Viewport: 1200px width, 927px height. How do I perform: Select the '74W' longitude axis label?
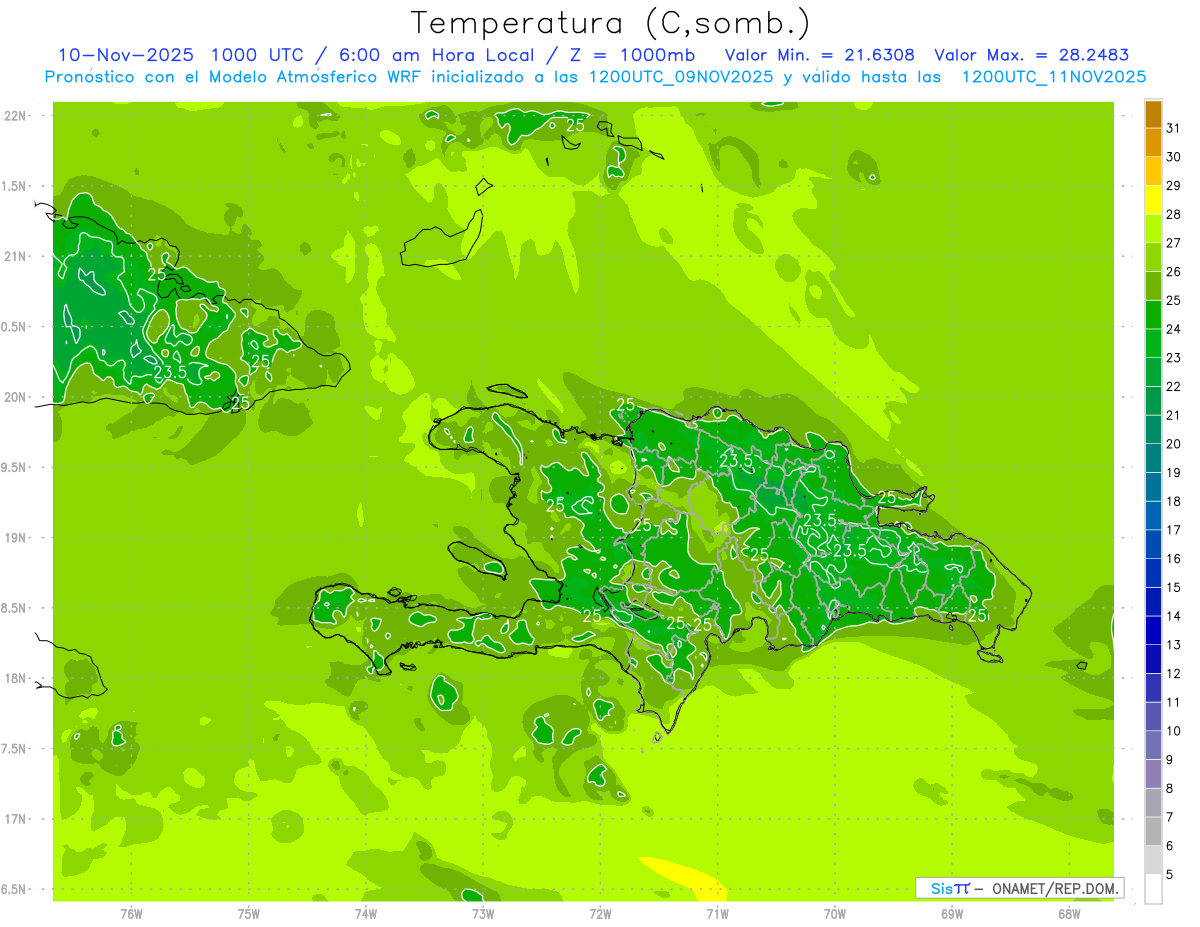coord(366,913)
